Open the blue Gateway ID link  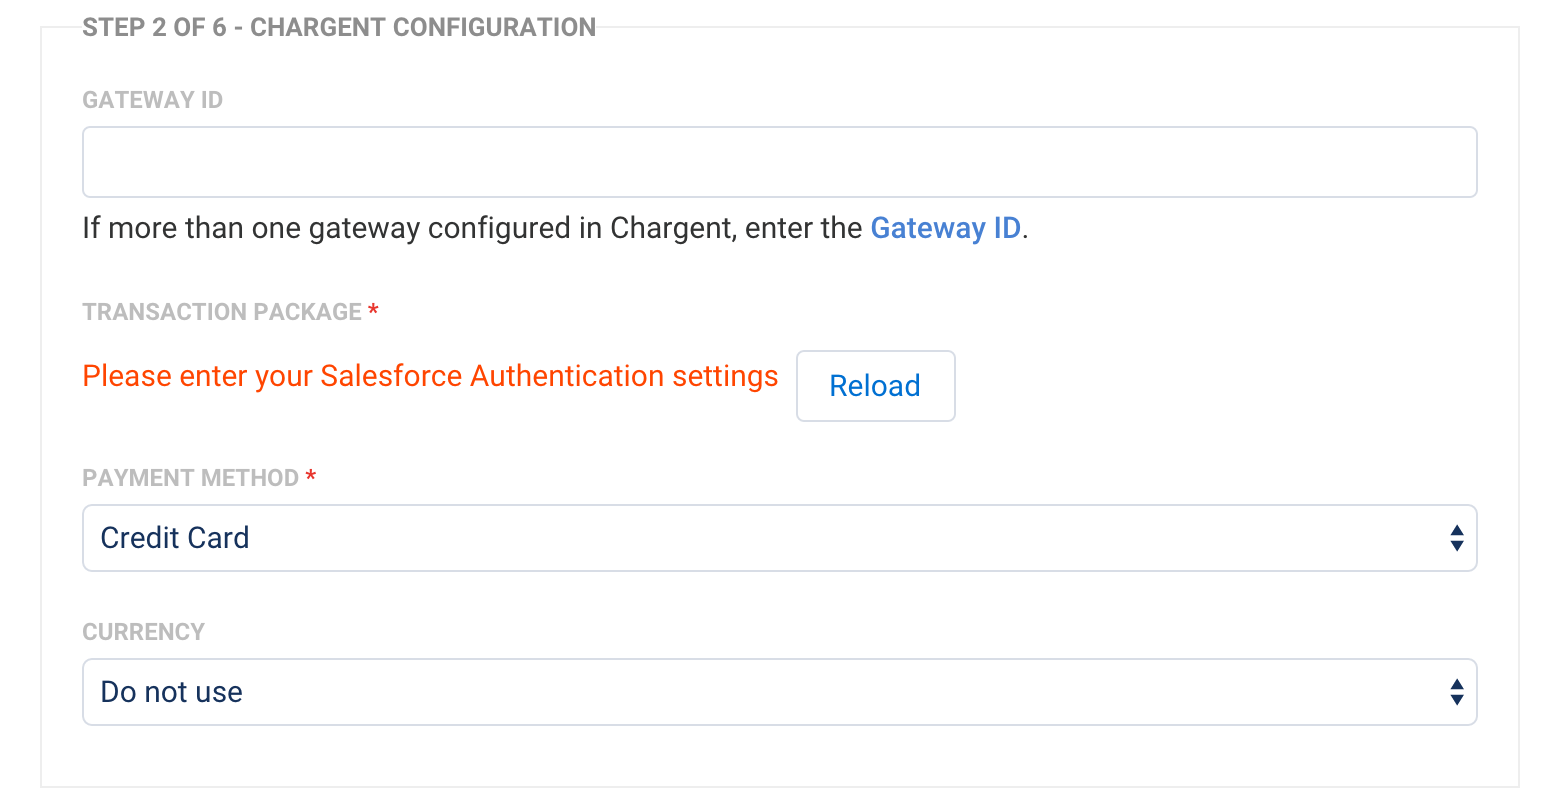[x=945, y=228]
